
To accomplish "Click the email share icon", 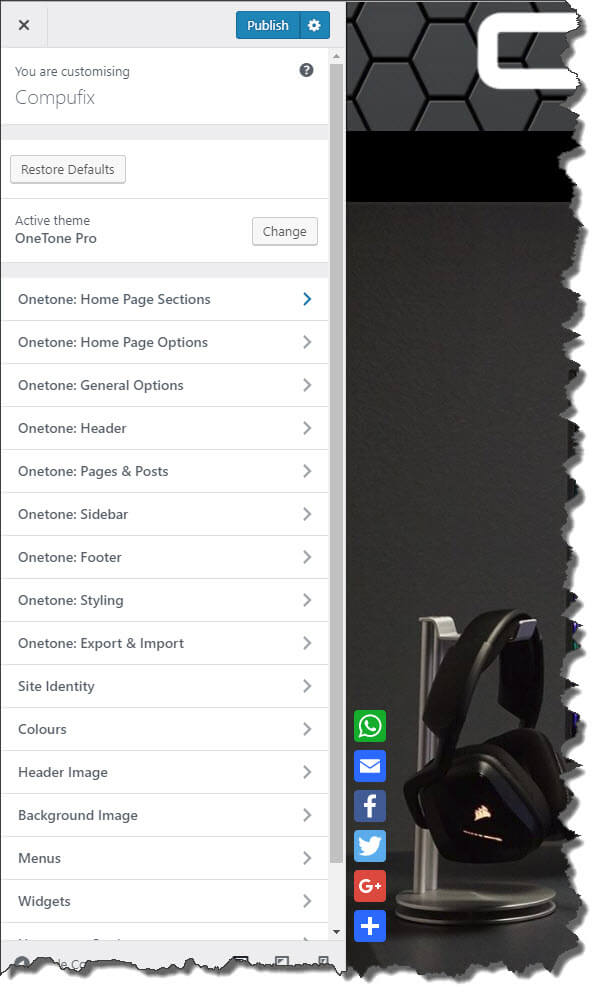I will point(370,765).
